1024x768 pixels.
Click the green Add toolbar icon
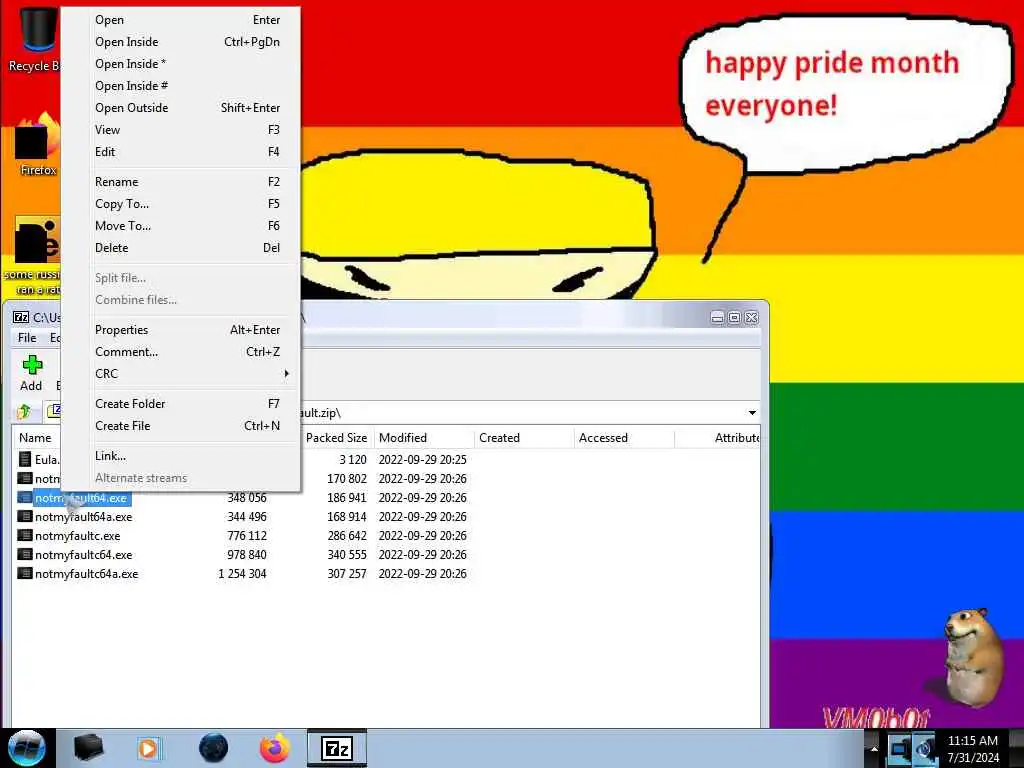tap(31, 364)
